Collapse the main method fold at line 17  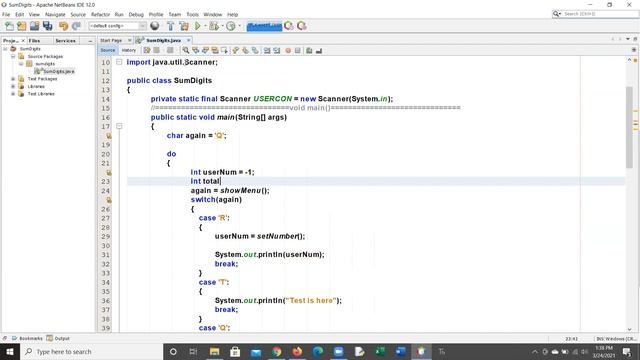(119, 126)
